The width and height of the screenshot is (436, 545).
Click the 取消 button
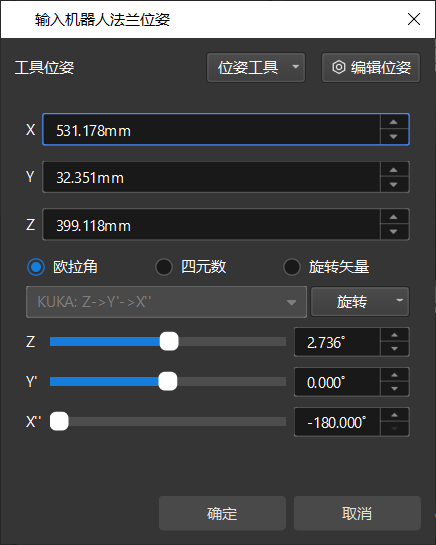click(x=357, y=513)
